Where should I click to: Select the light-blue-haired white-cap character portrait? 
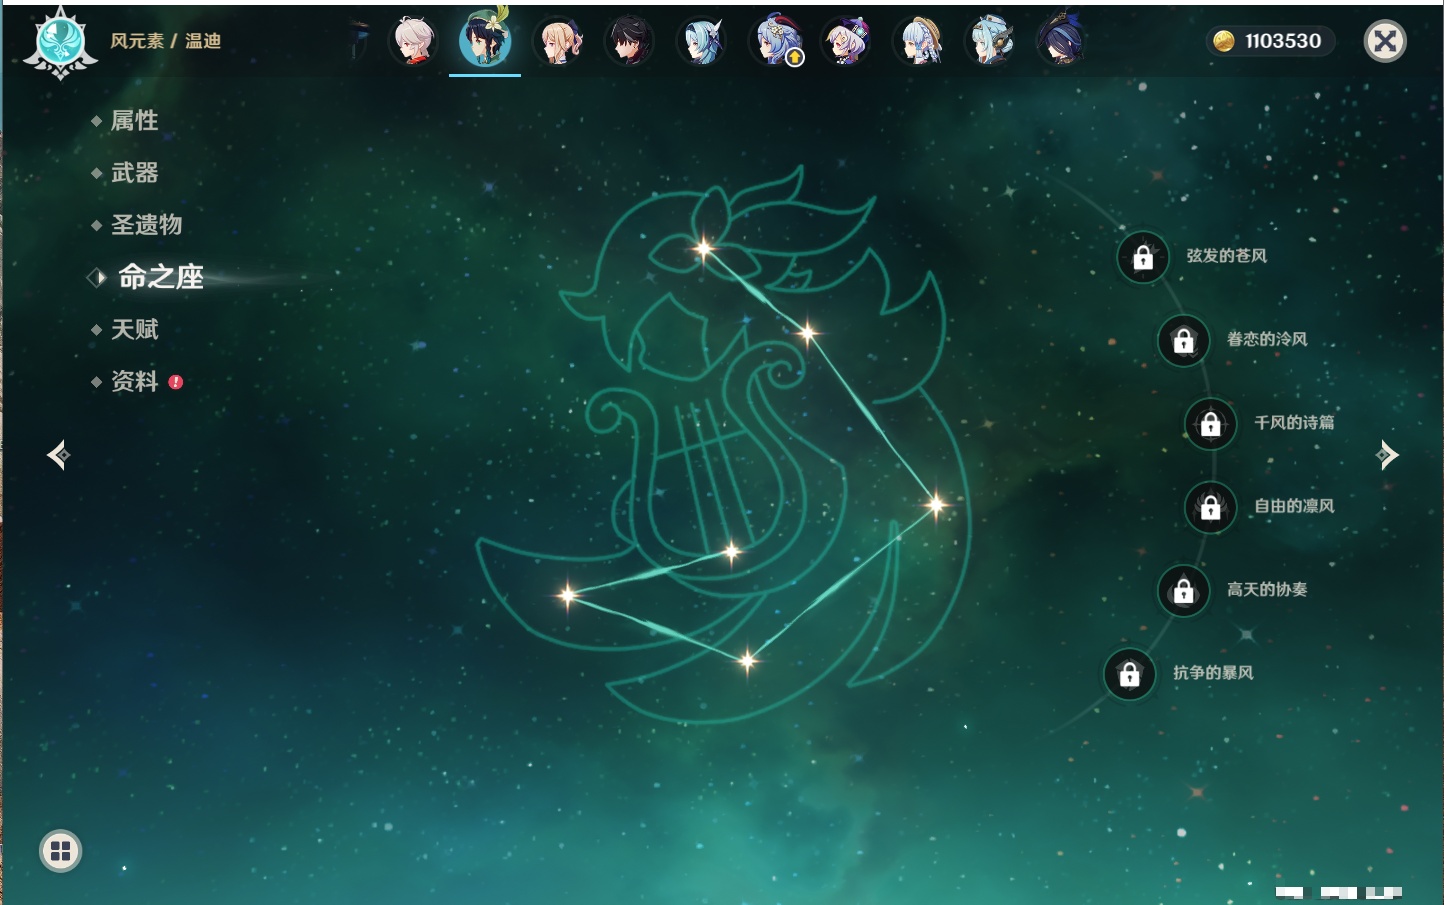(992, 41)
